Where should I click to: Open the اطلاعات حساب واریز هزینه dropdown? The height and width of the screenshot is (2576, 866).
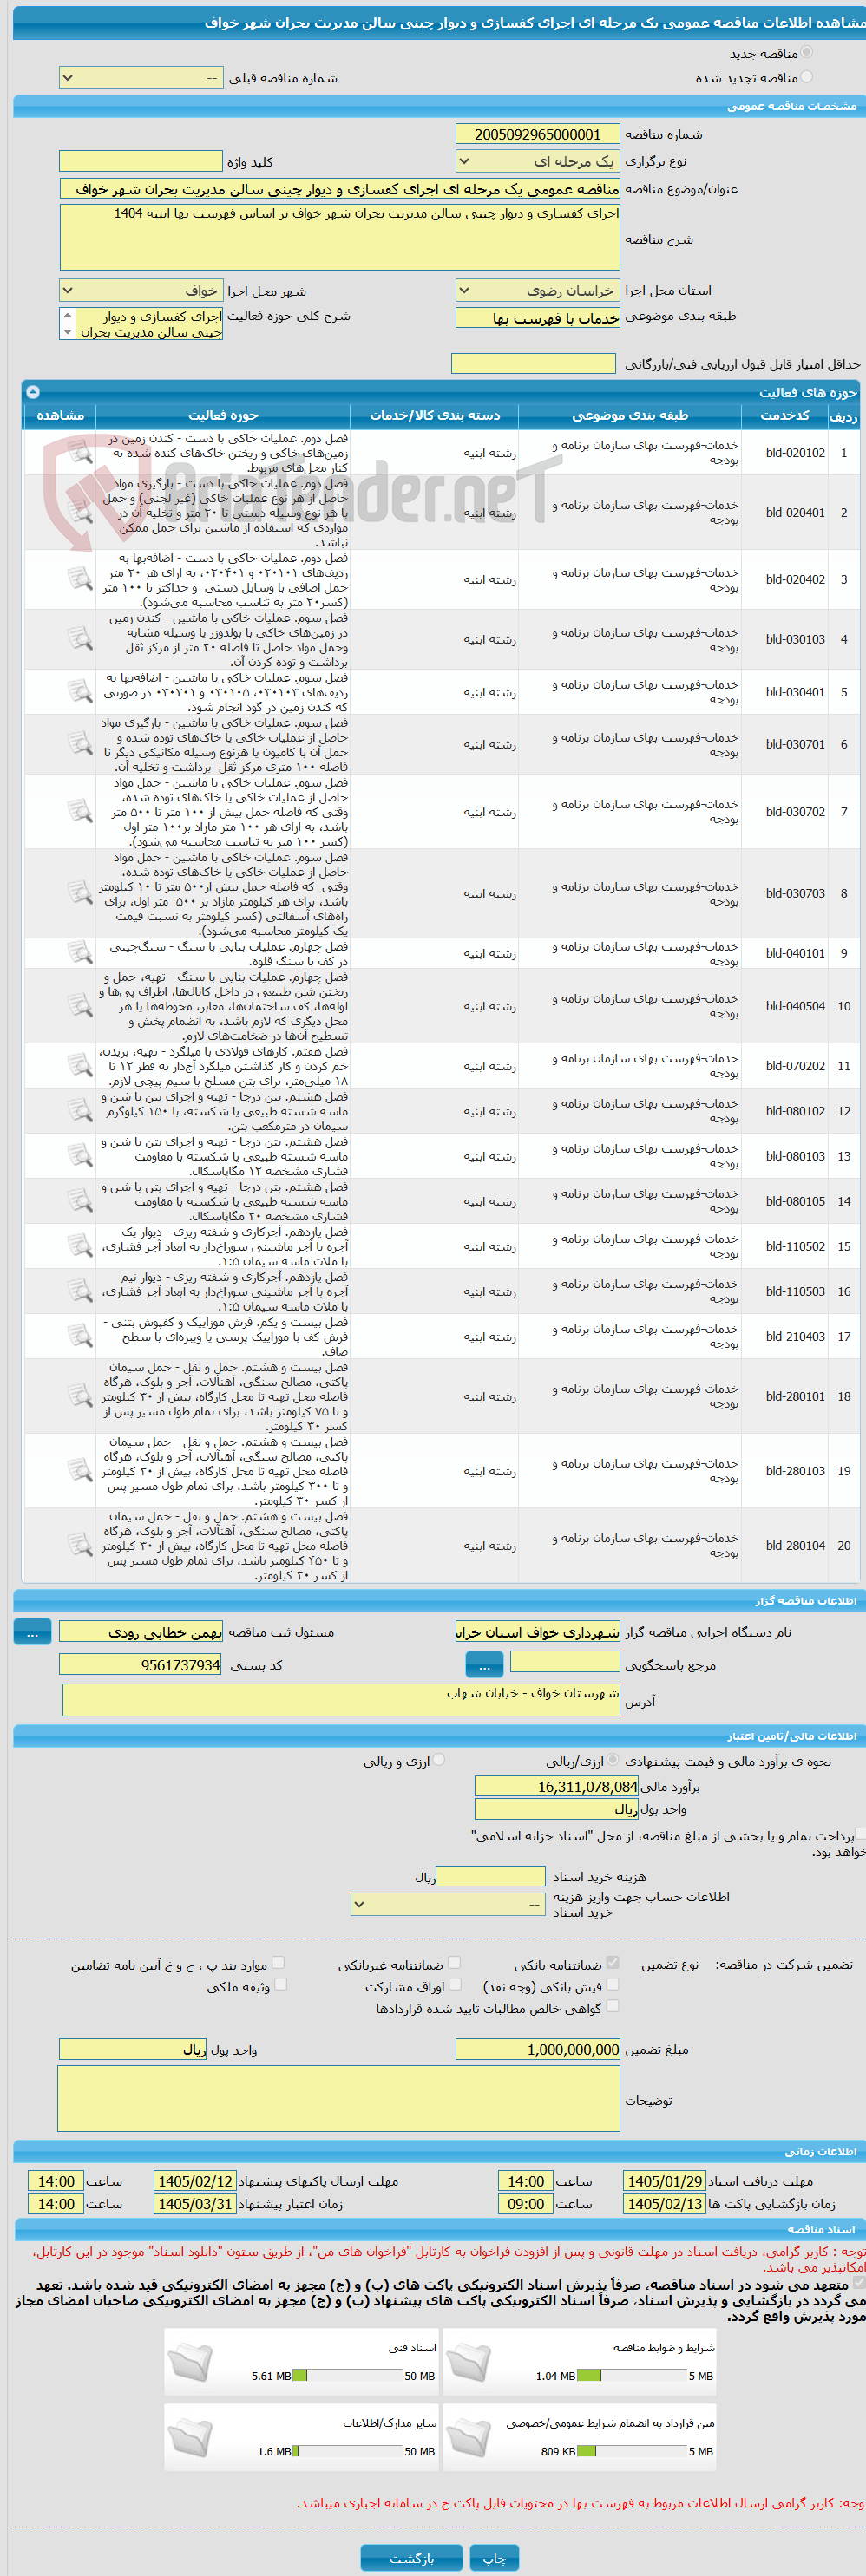pyautogui.click(x=448, y=1904)
